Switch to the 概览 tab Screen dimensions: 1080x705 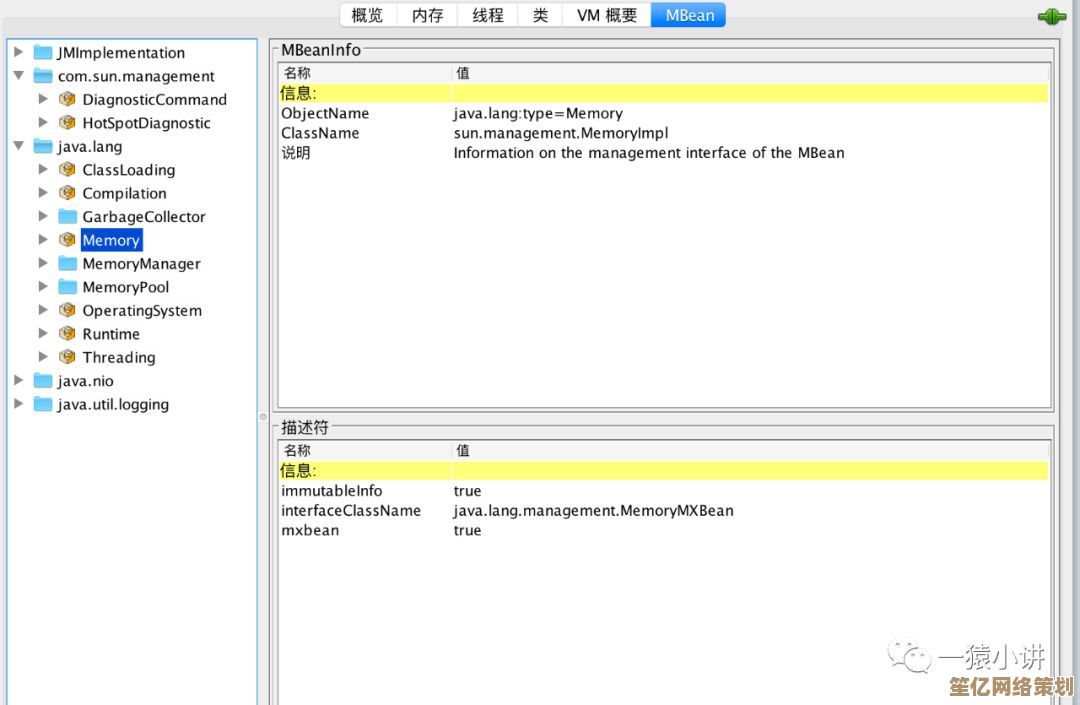[368, 15]
